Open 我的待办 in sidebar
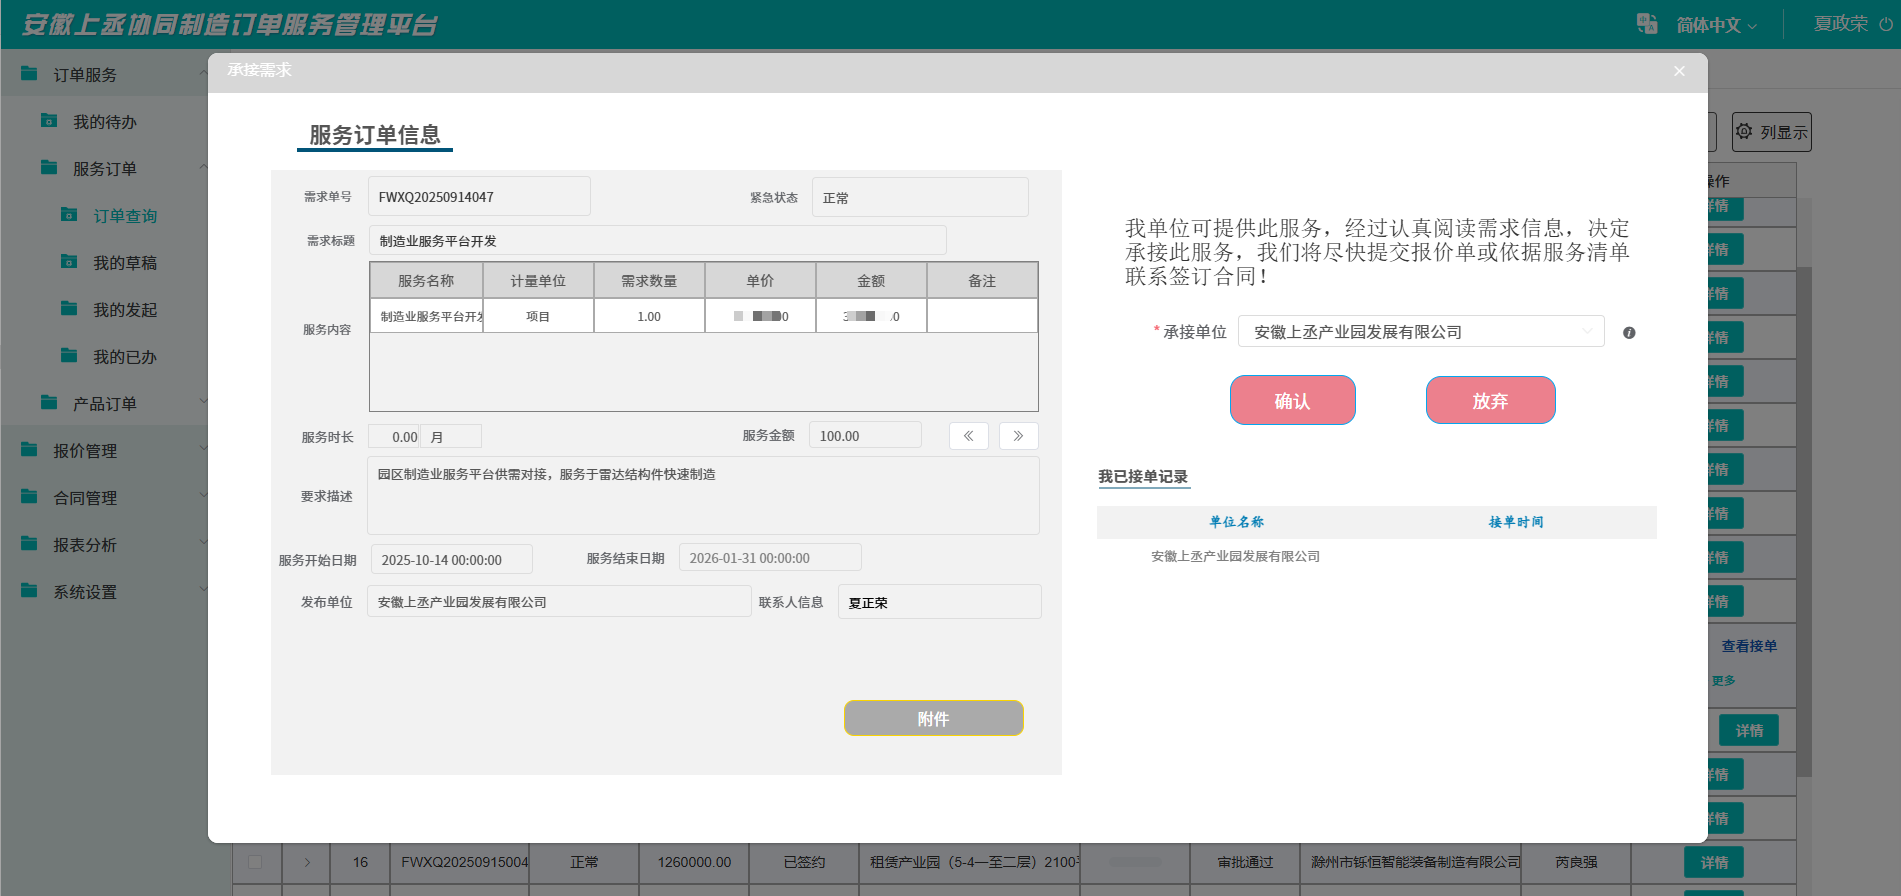This screenshot has width=1901, height=896. tap(104, 122)
